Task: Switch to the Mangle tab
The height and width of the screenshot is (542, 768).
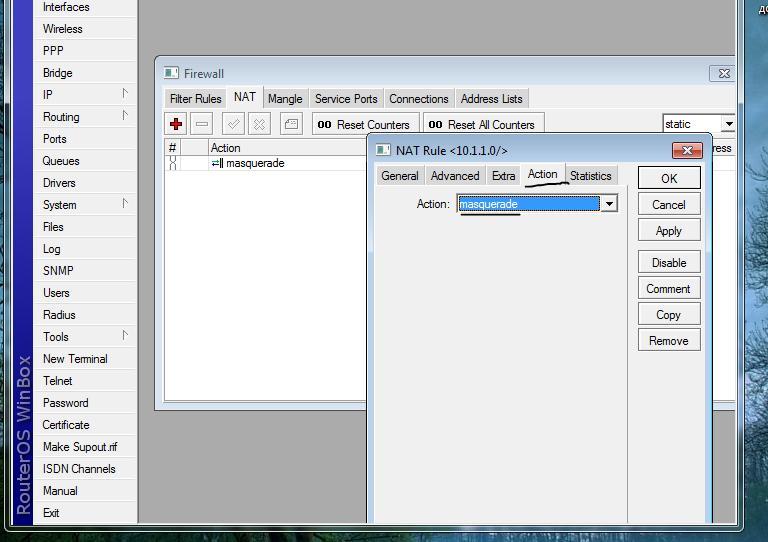Action: point(285,98)
